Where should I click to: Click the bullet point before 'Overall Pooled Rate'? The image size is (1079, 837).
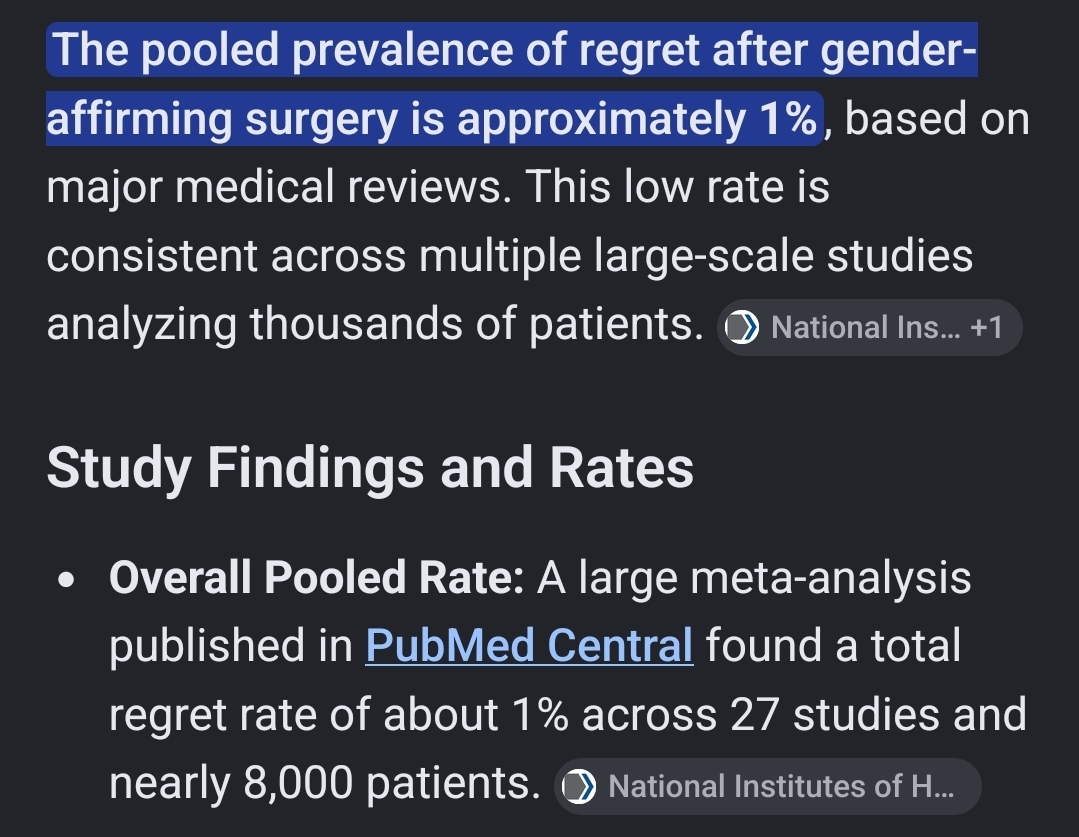coord(66,580)
